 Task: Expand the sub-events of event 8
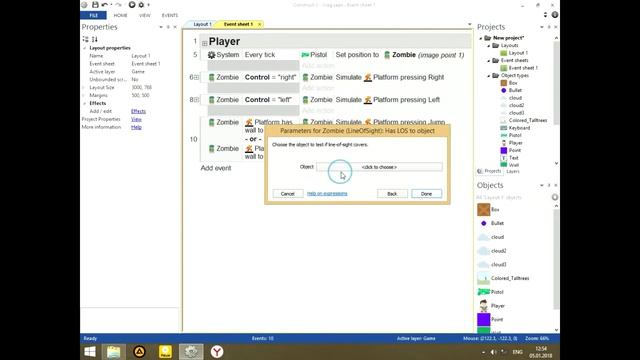196,100
